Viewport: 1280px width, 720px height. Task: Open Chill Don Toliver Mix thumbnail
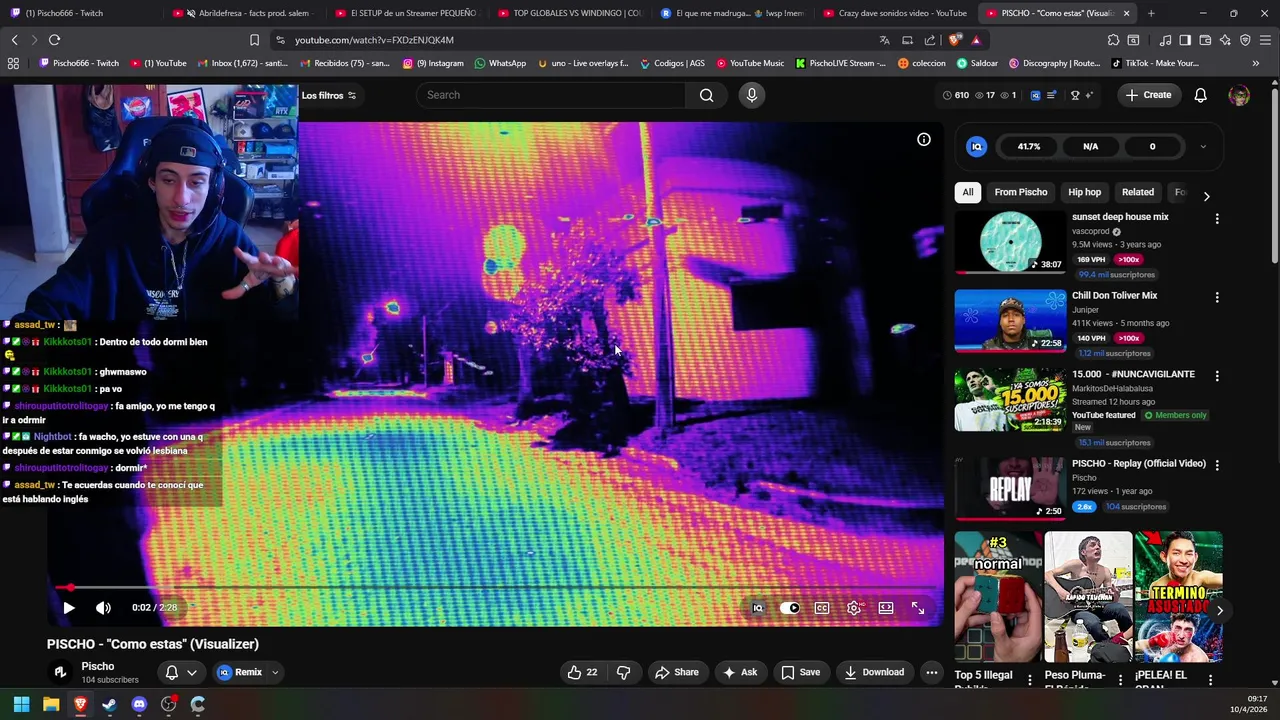(x=1010, y=321)
